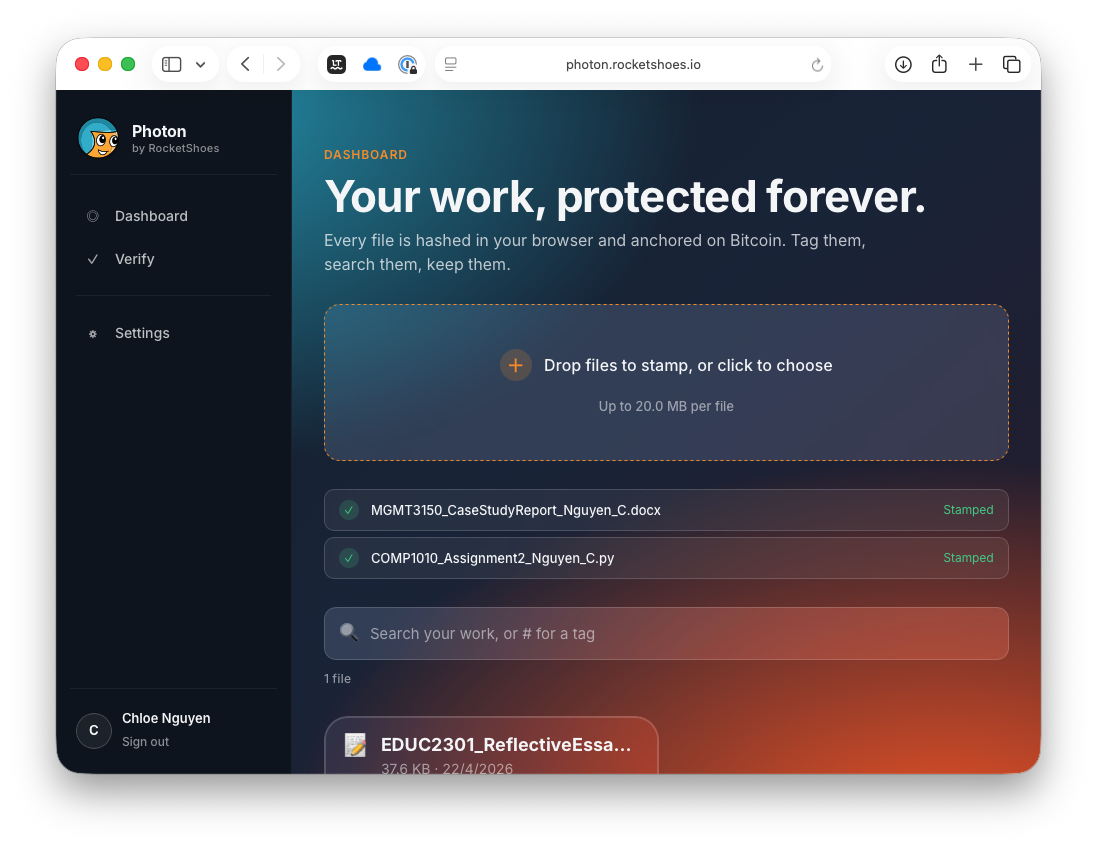Sign out of Chloe Nguyen's account
1097x848 pixels.
pos(146,742)
